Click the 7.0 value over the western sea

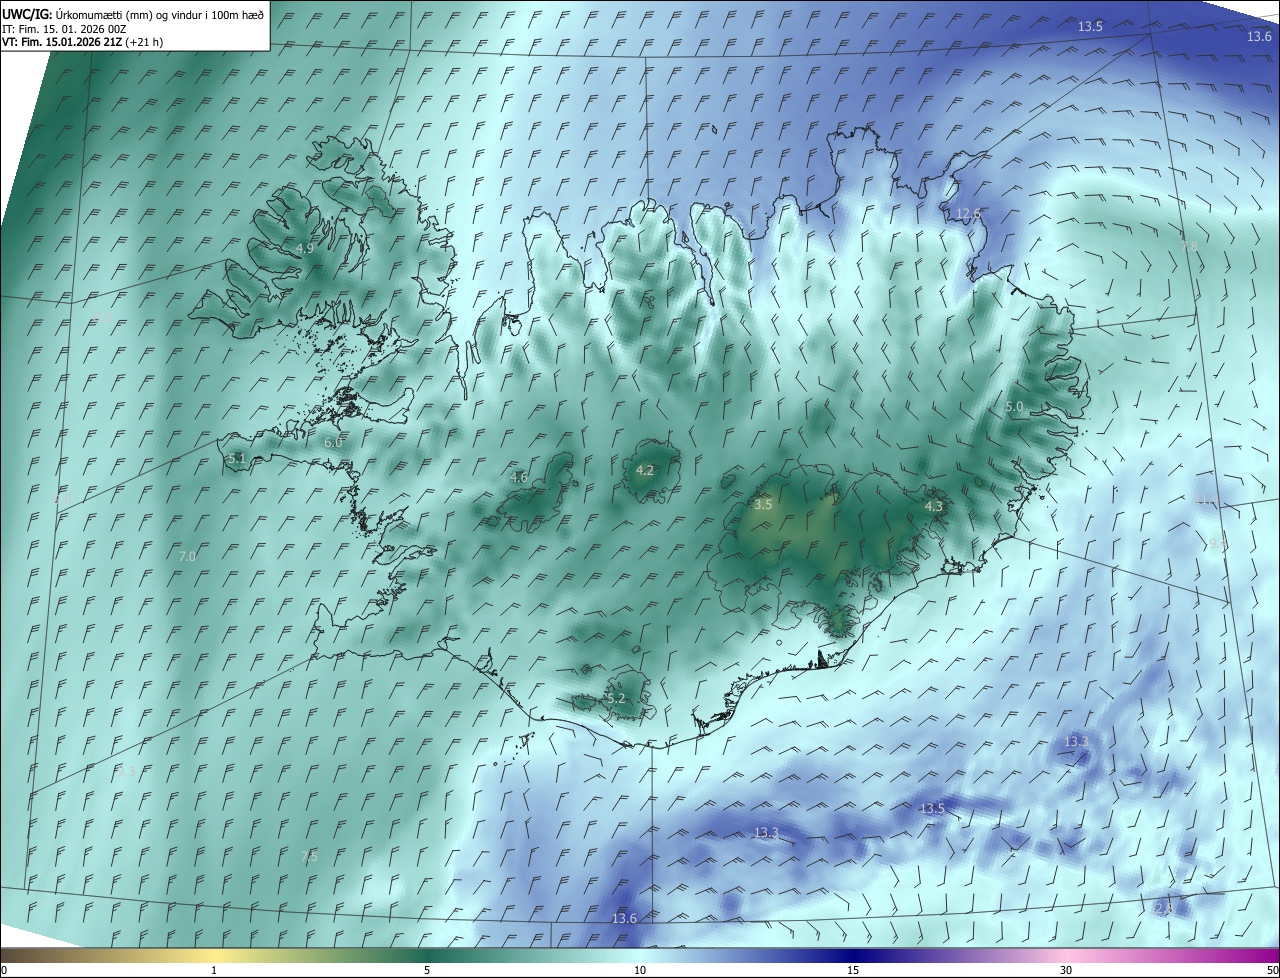[x=187, y=556]
